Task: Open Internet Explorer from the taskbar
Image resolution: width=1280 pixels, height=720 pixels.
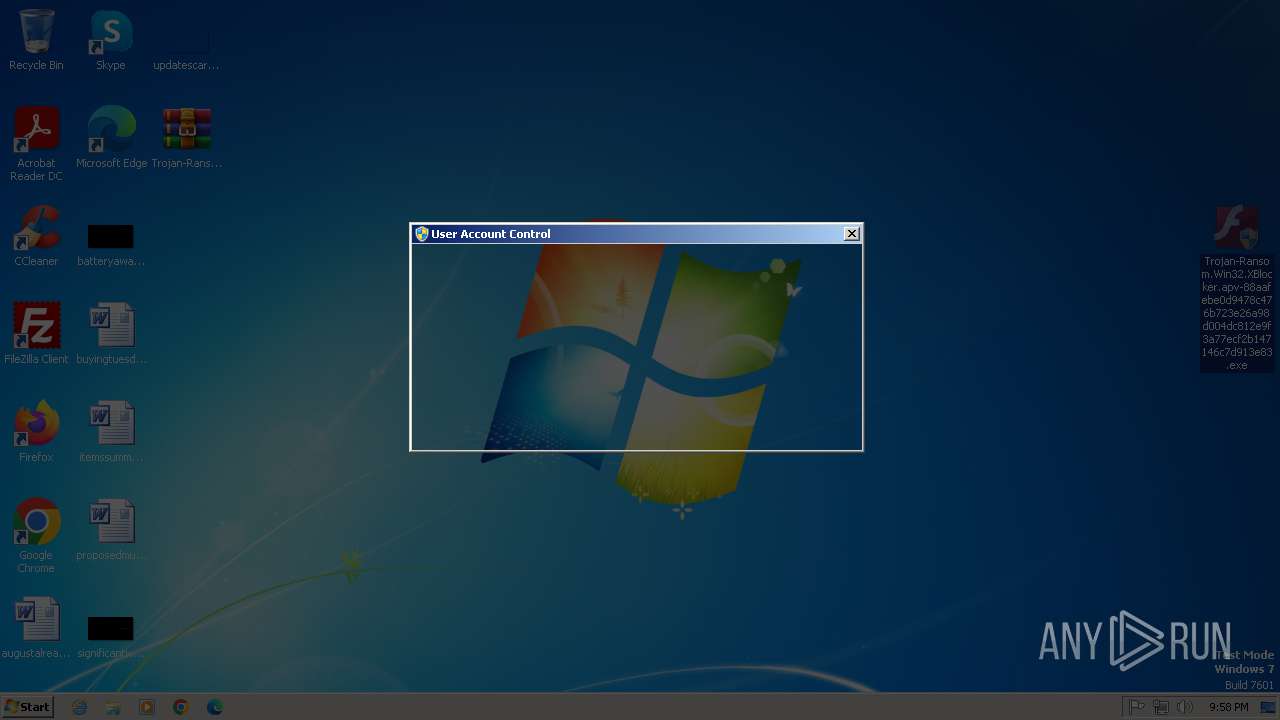Action: coord(80,707)
